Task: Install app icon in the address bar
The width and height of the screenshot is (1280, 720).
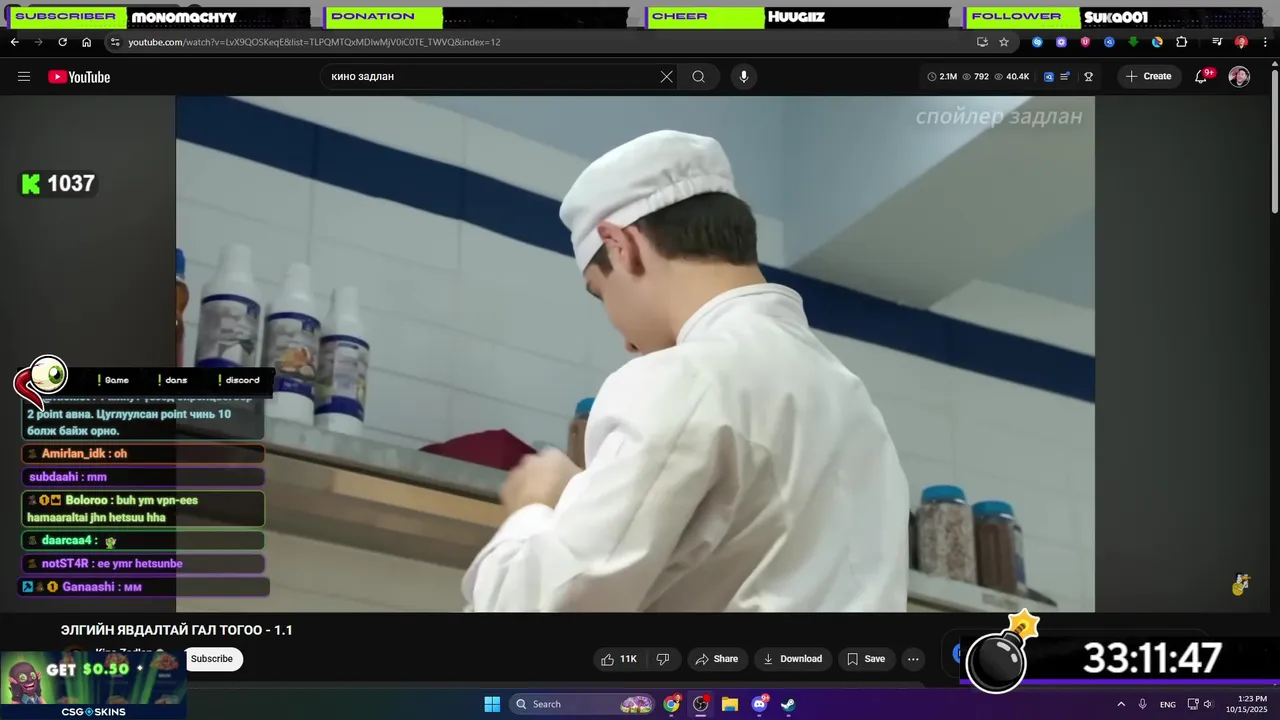Action: (982, 42)
